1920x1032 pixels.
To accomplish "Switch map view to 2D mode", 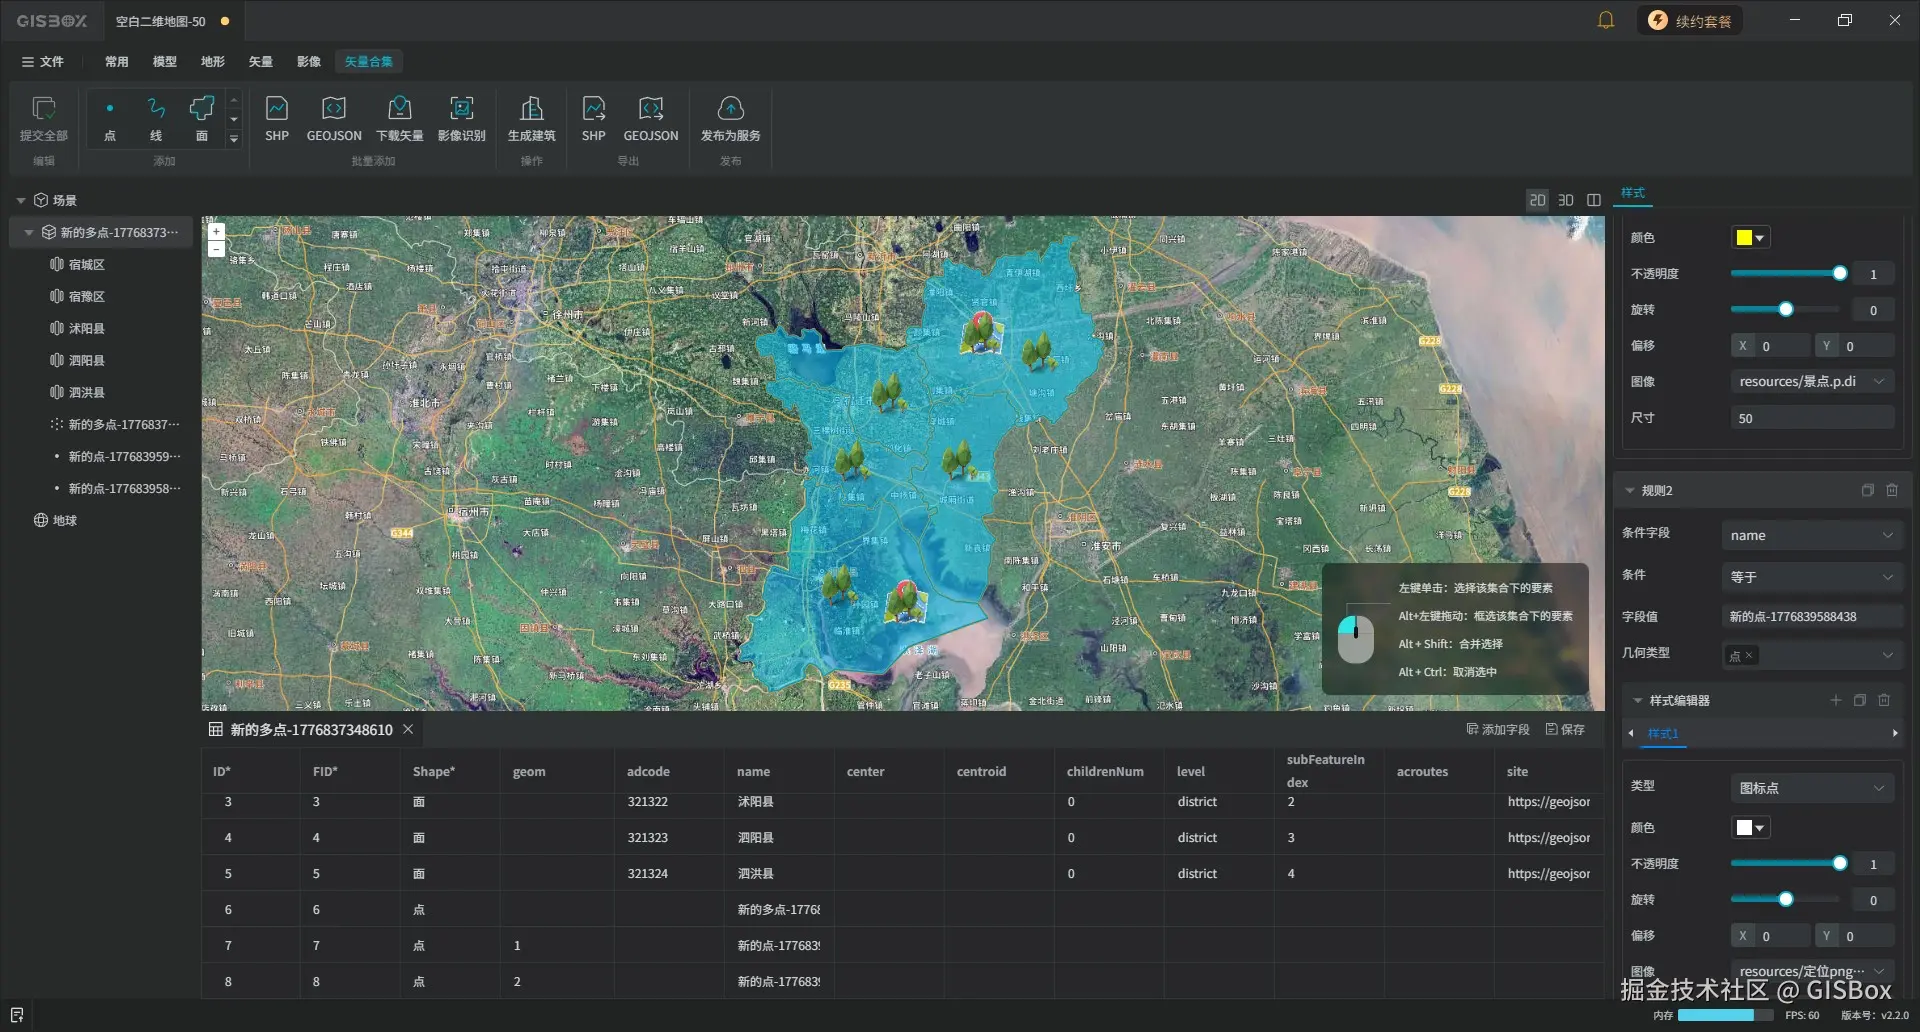I will point(1537,200).
